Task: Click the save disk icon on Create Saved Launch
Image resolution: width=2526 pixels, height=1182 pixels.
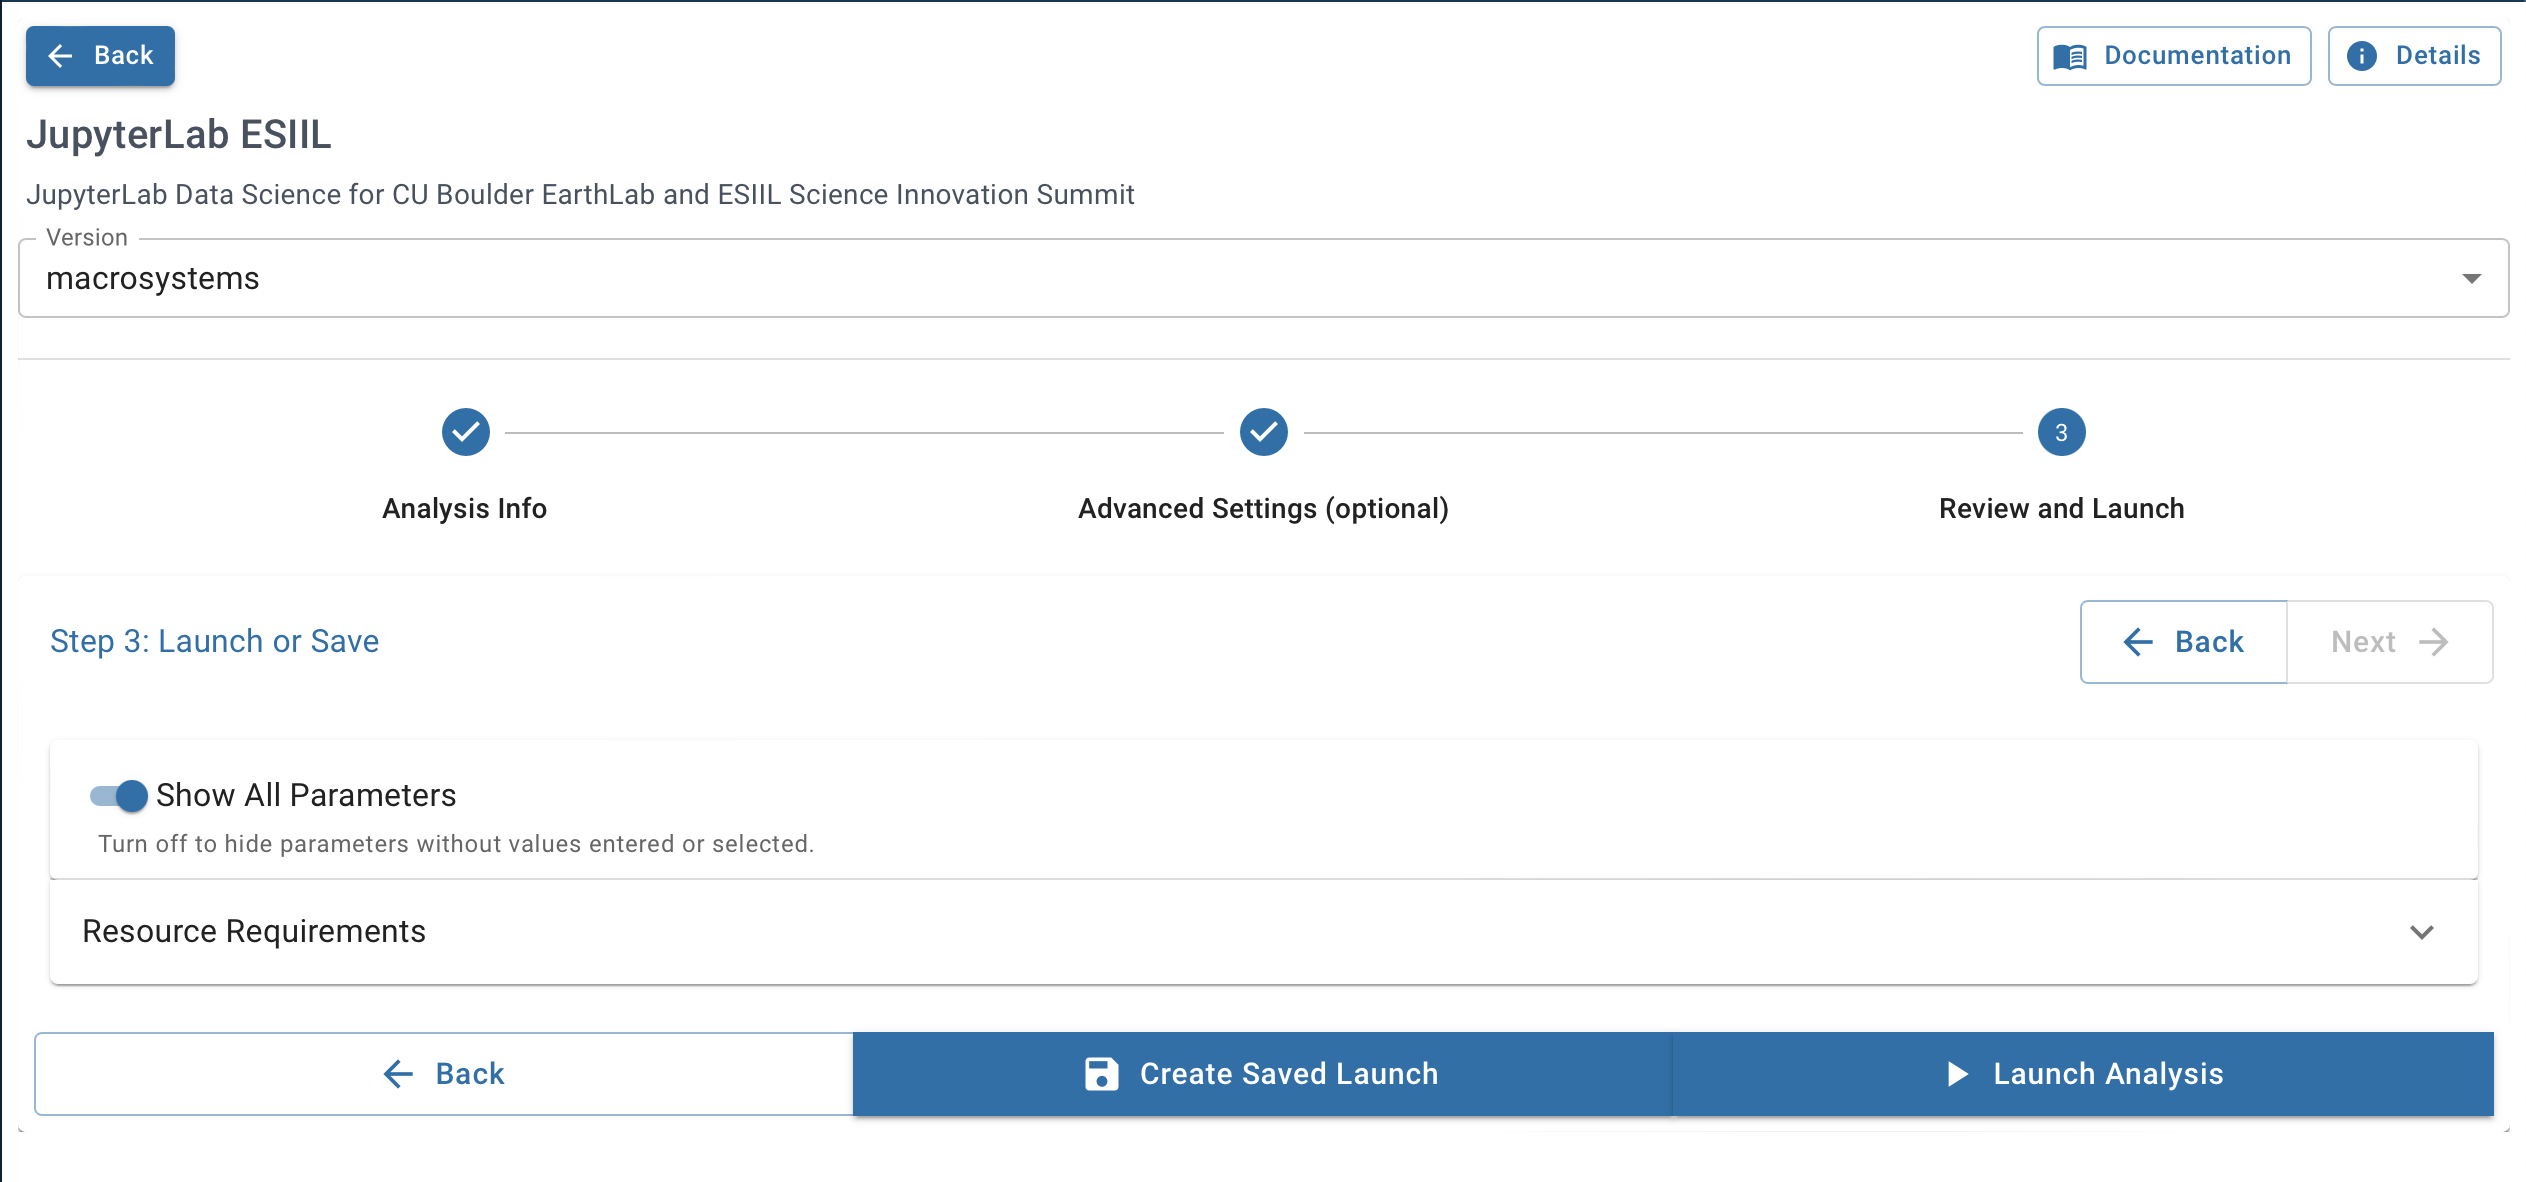Action: pyautogui.click(x=1101, y=1074)
